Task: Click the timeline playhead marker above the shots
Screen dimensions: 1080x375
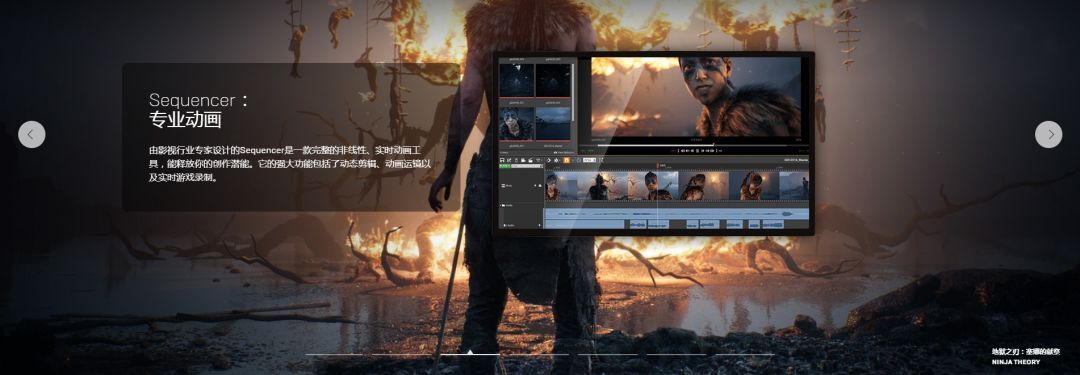Action: [x=658, y=165]
